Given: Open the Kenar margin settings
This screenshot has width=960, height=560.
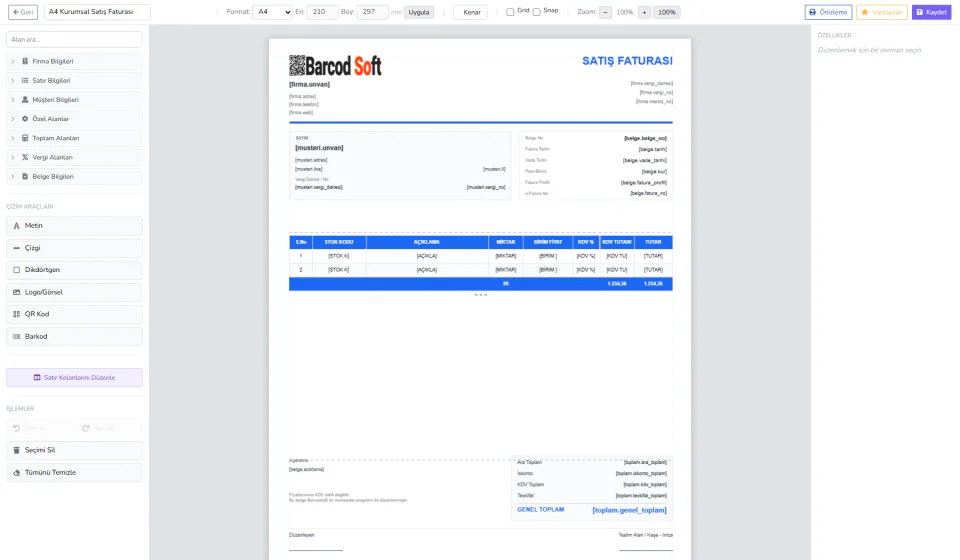Looking at the screenshot, I should point(471,12).
